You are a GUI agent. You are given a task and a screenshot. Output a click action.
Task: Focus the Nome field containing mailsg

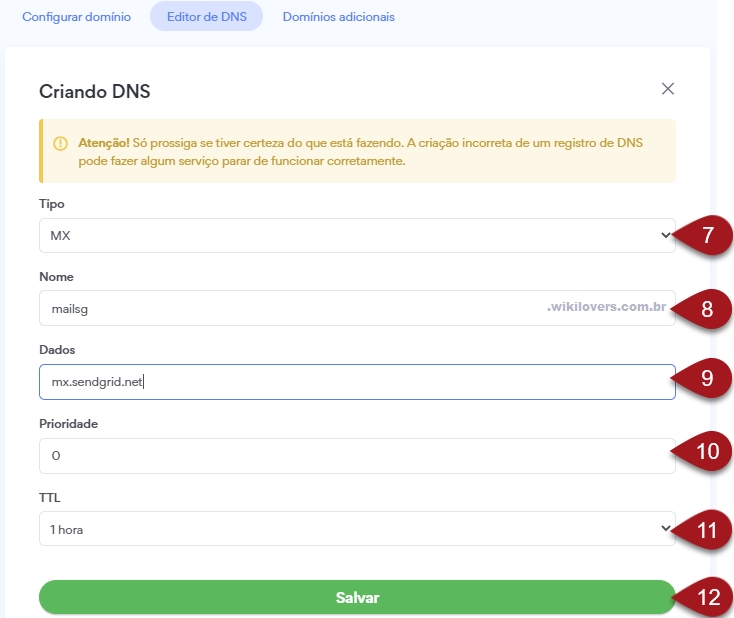coord(357,308)
